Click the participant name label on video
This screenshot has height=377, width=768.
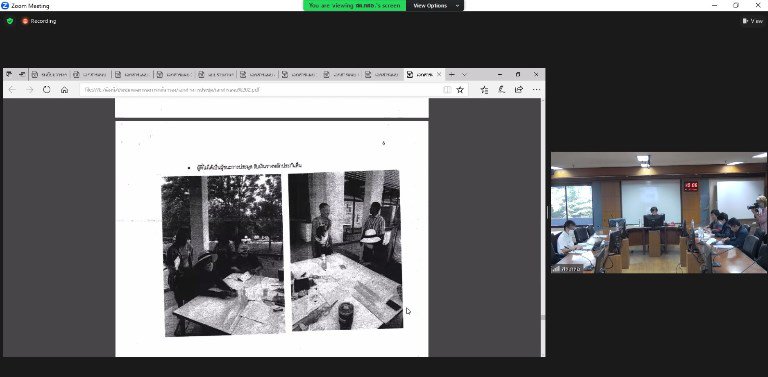(567, 269)
